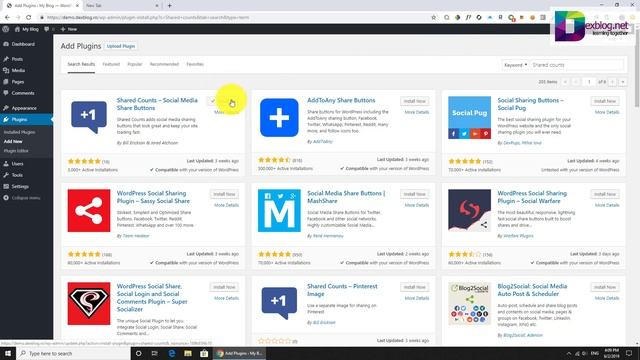Image resolution: width=640 pixels, height=360 pixels.
Task: Click the MashShare M plugin icon
Action: tap(279, 211)
